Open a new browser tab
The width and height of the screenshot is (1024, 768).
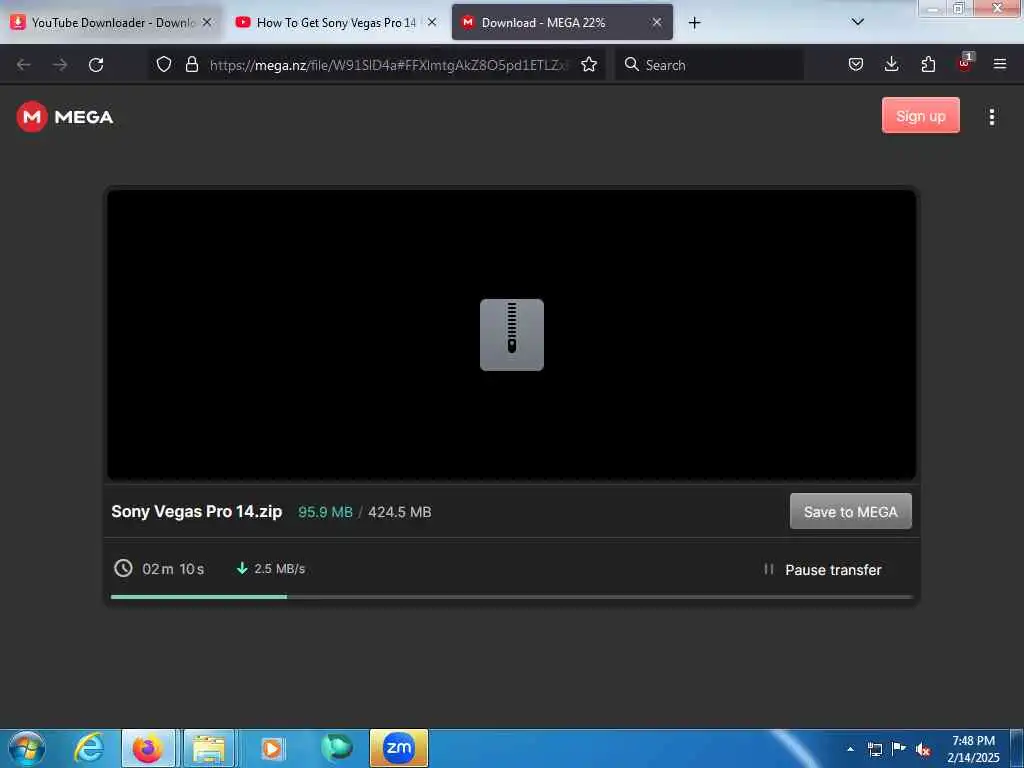(x=694, y=23)
